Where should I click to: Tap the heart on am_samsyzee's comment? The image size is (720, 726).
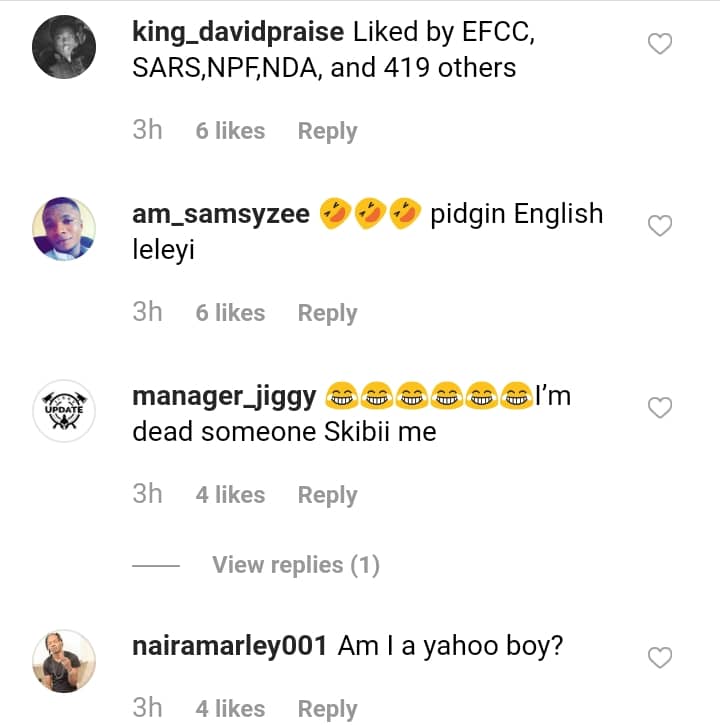click(x=660, y=226)
